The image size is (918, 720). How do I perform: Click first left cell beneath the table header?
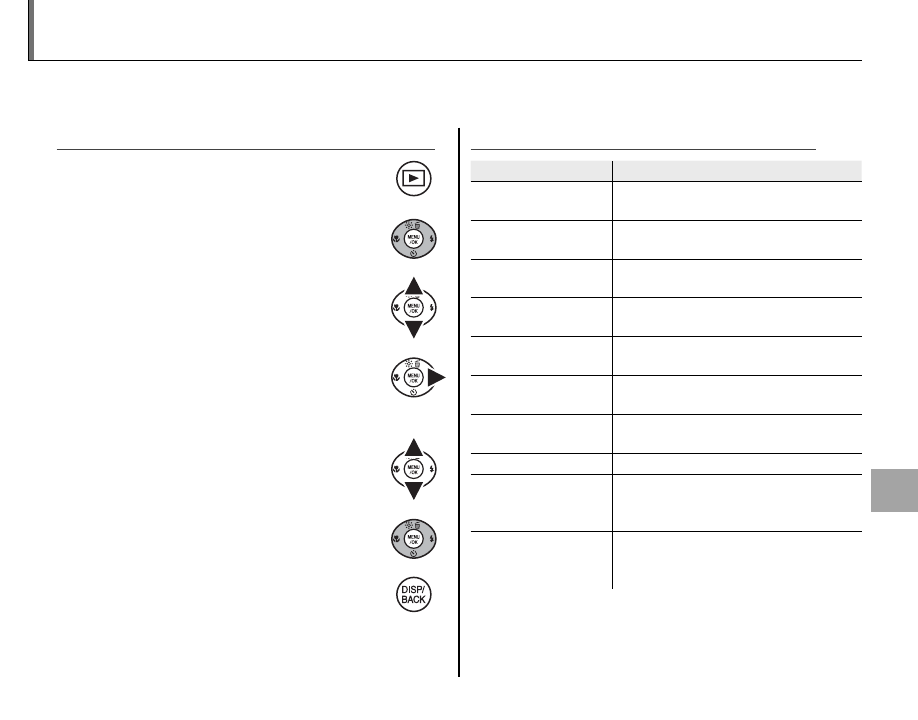click(x=541, y=200)
